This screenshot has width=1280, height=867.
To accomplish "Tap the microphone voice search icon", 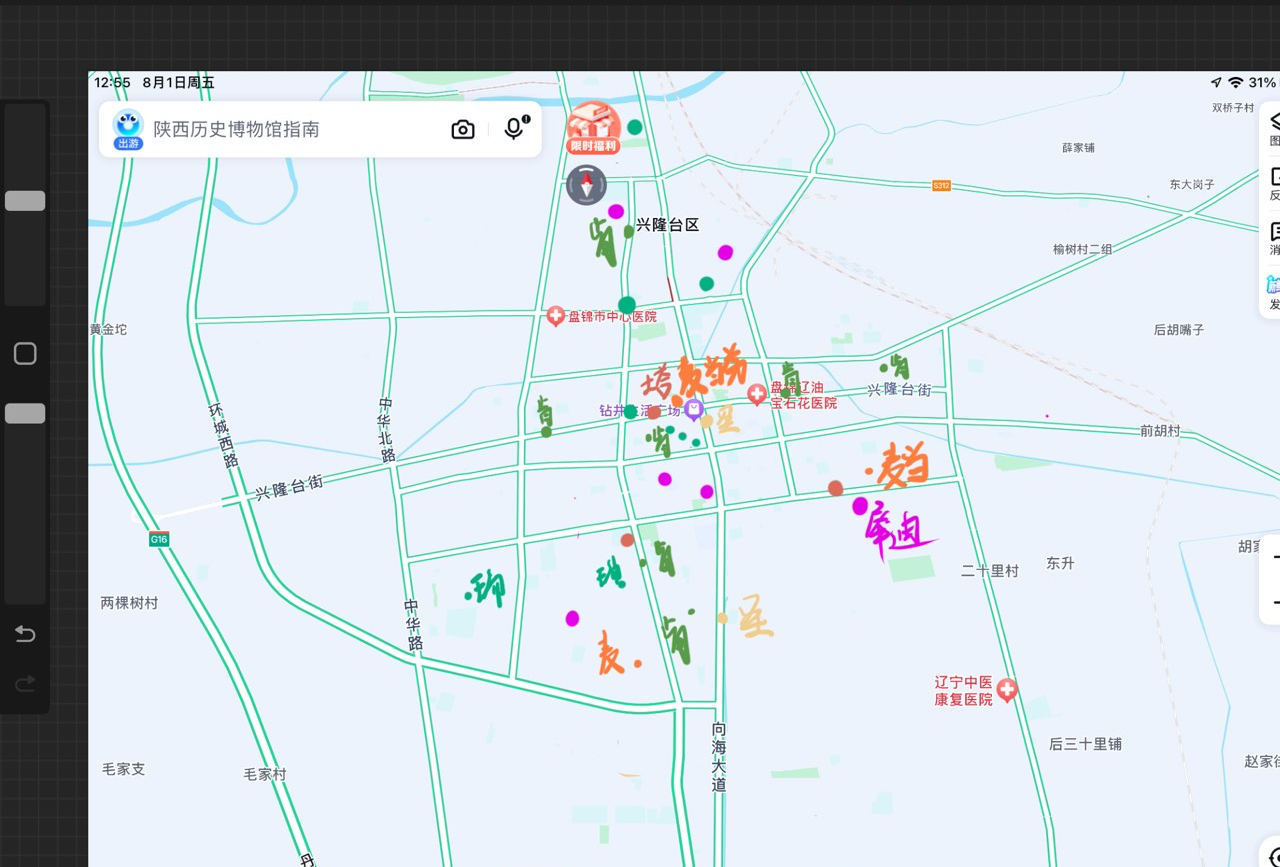I will pos(514,128).
